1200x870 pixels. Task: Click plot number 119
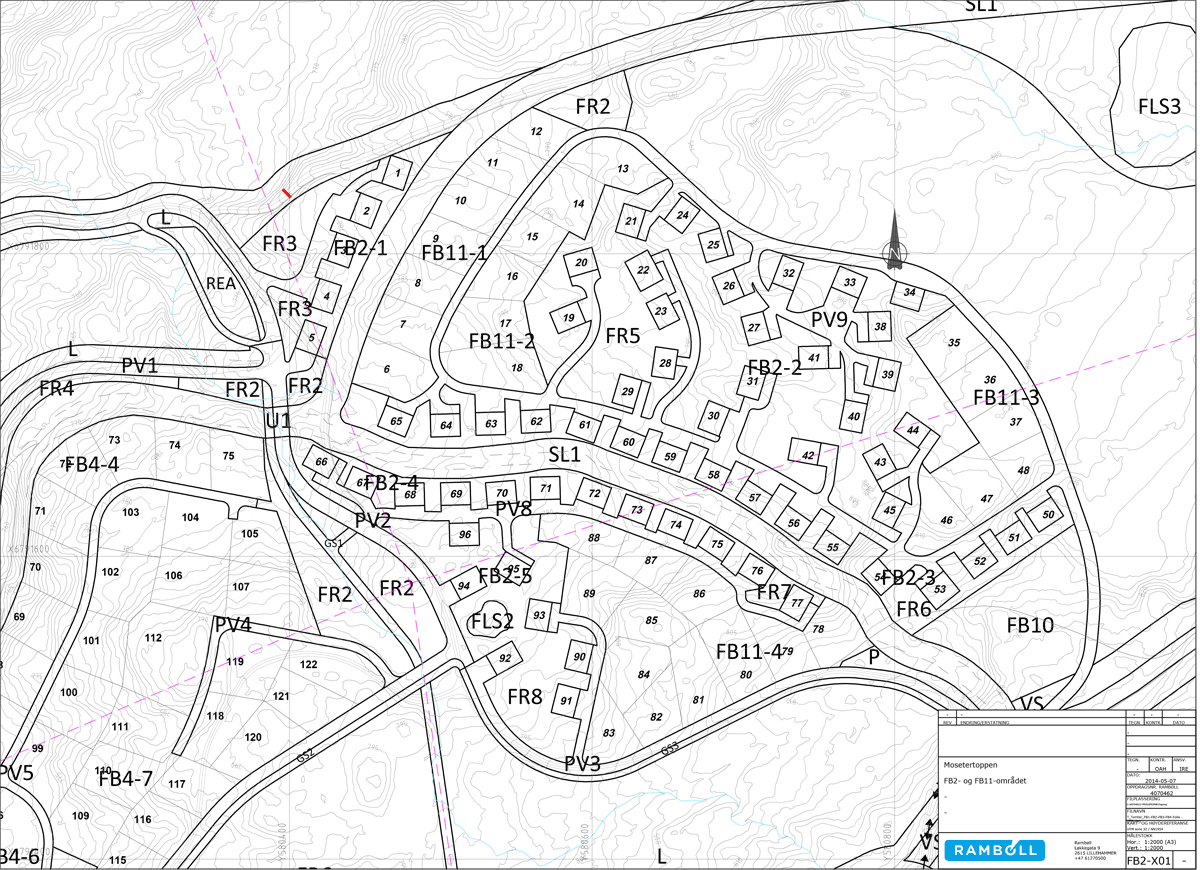pyautogui.click(x=235, y=662)
